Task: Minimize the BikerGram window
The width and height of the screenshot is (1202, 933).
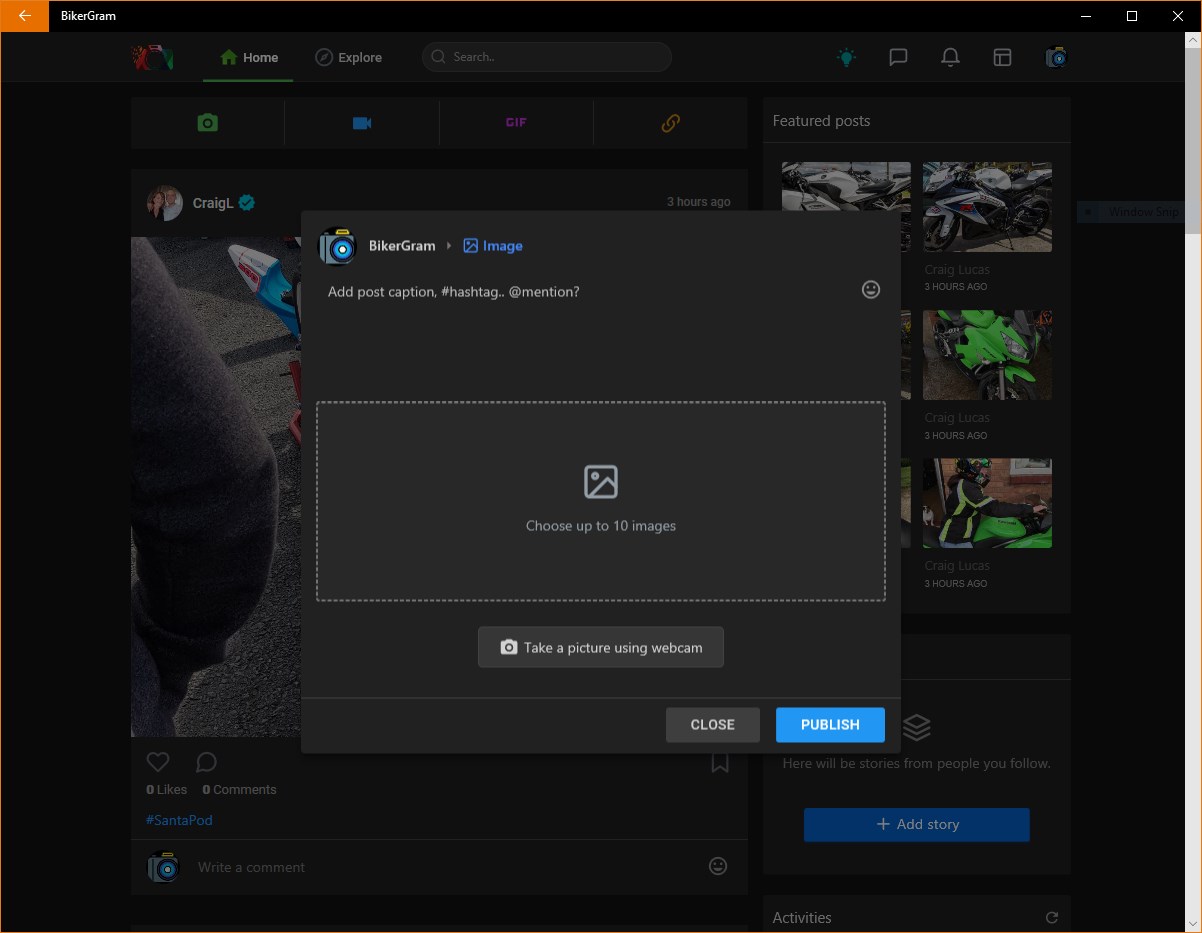Action: [x=1086, y=16]
